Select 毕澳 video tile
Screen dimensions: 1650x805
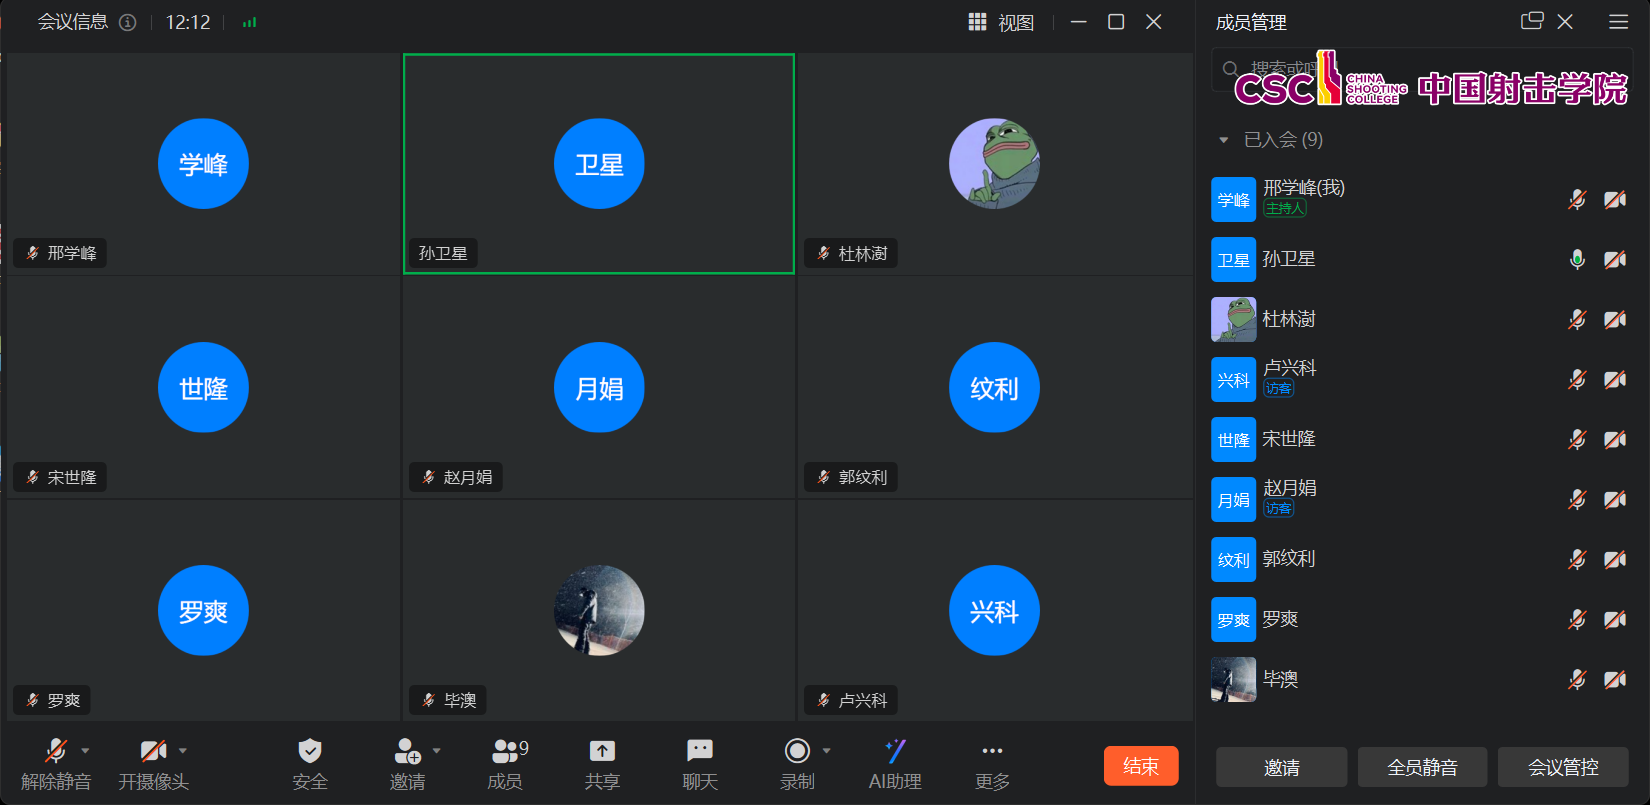(x=599, y=611)
